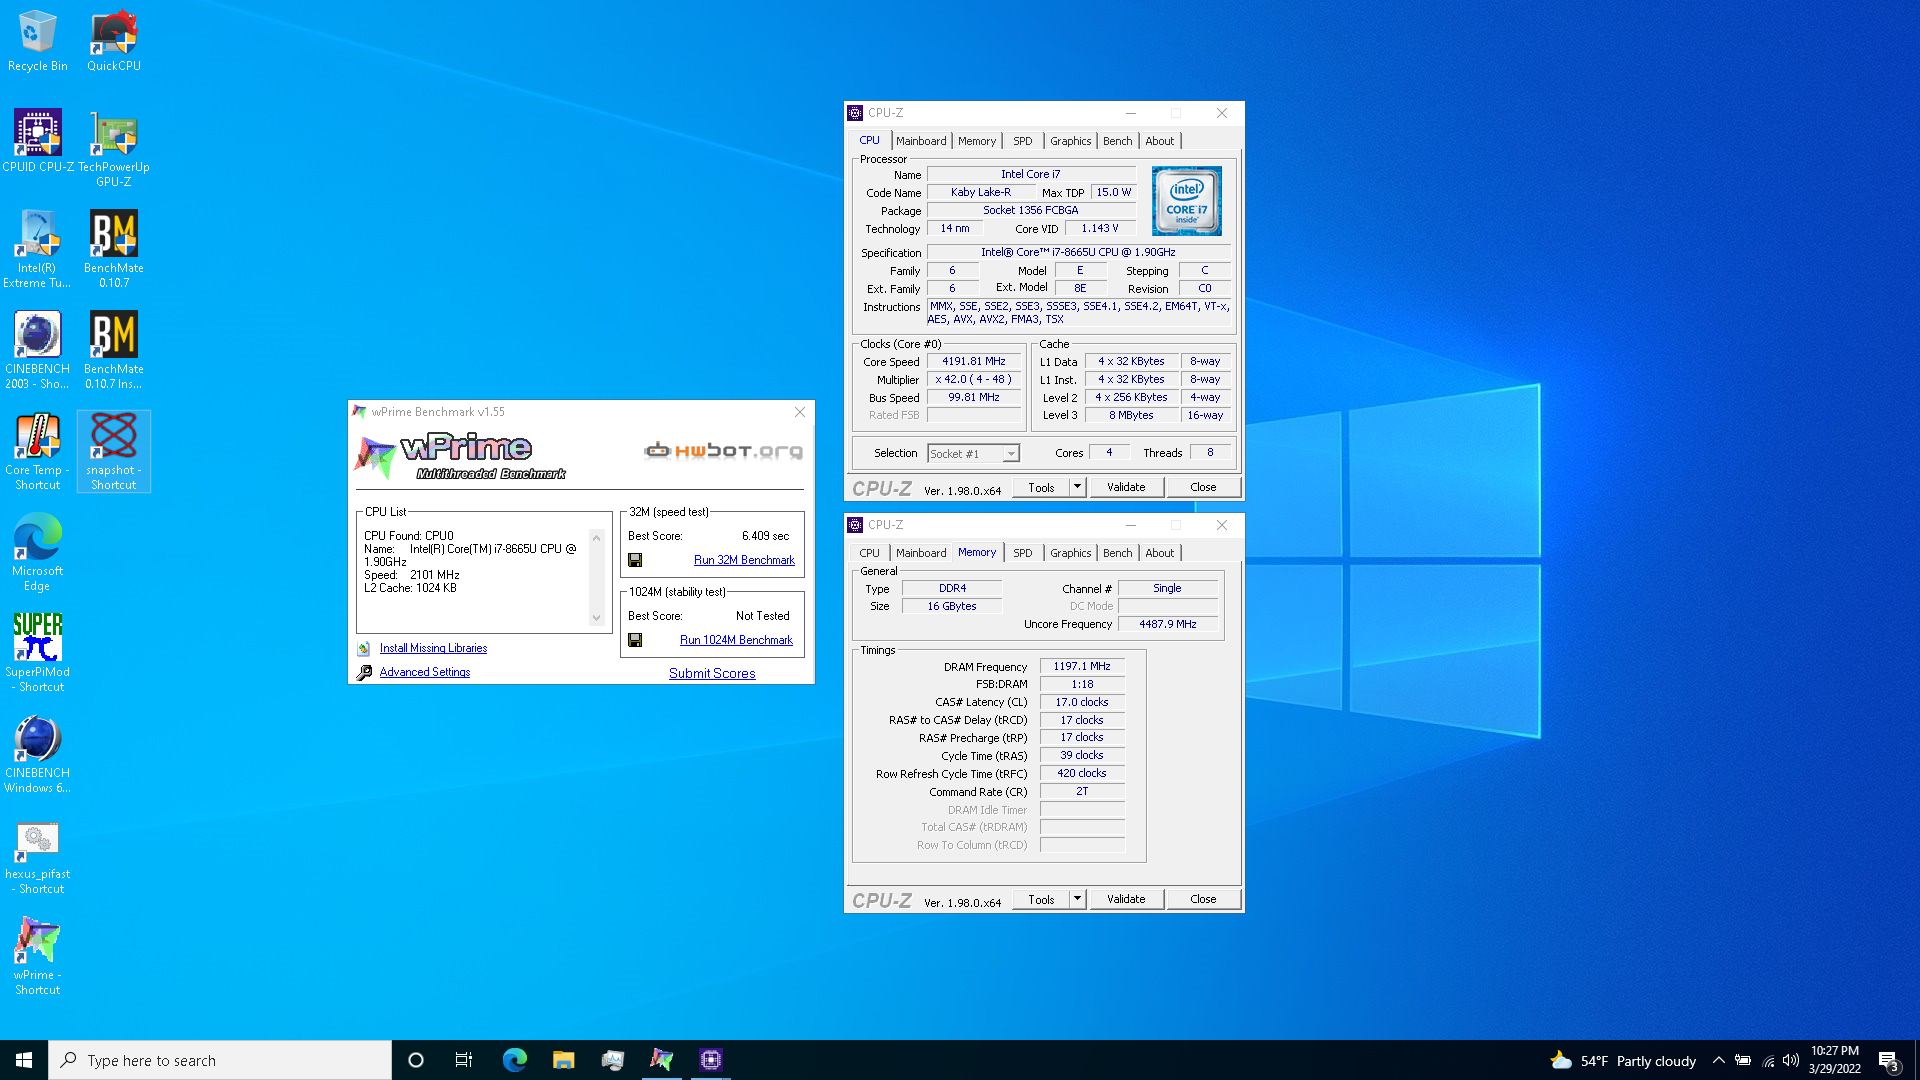The height and width of the screenshot is (1080, 1920).
Task: Open Bench tab in upper CPU-Z
Action: tap(1118, 141)
